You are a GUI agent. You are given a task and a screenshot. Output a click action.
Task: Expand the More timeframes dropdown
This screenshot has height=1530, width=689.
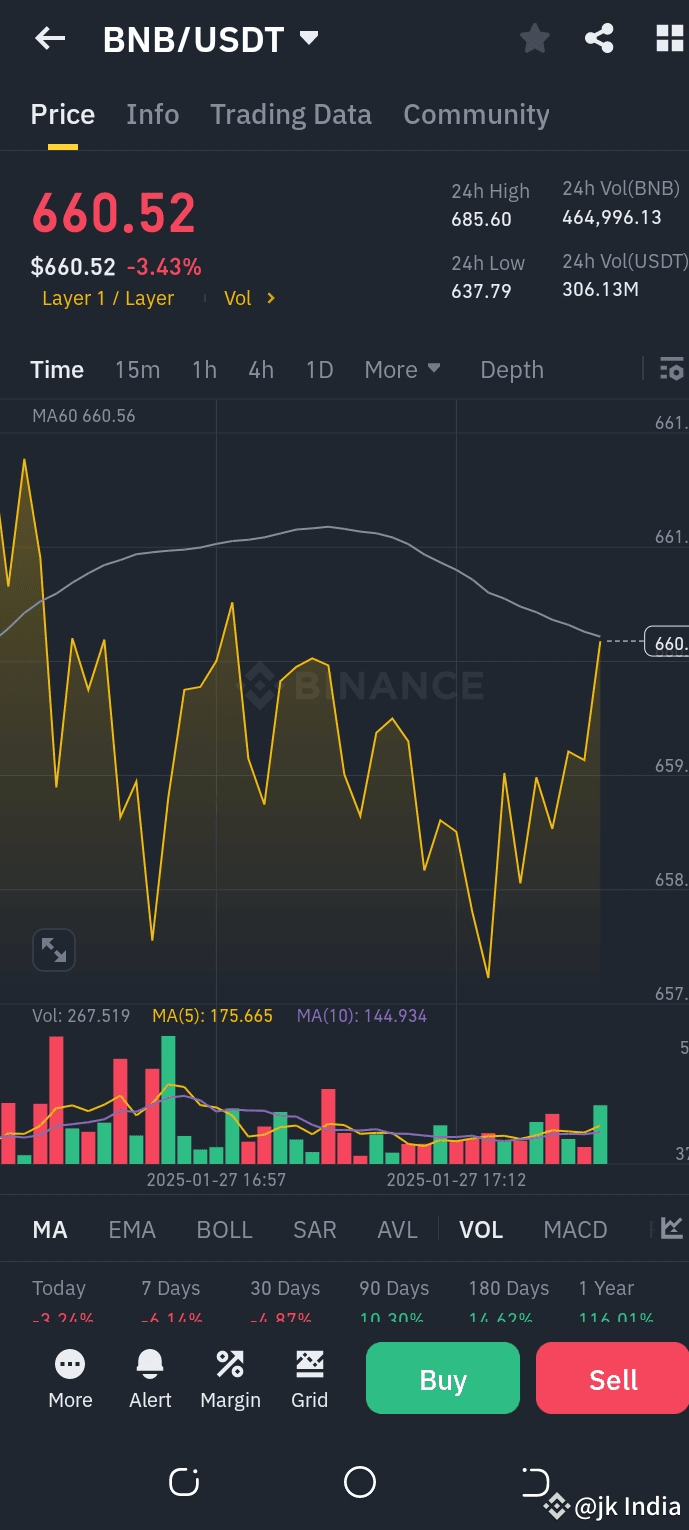pos(402,369)
